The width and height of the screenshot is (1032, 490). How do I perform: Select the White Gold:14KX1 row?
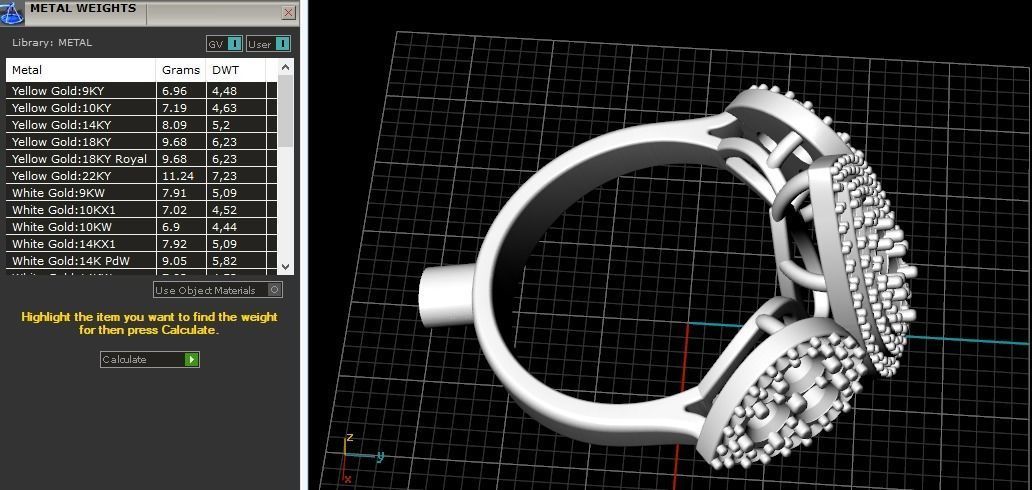click(142, 244)
